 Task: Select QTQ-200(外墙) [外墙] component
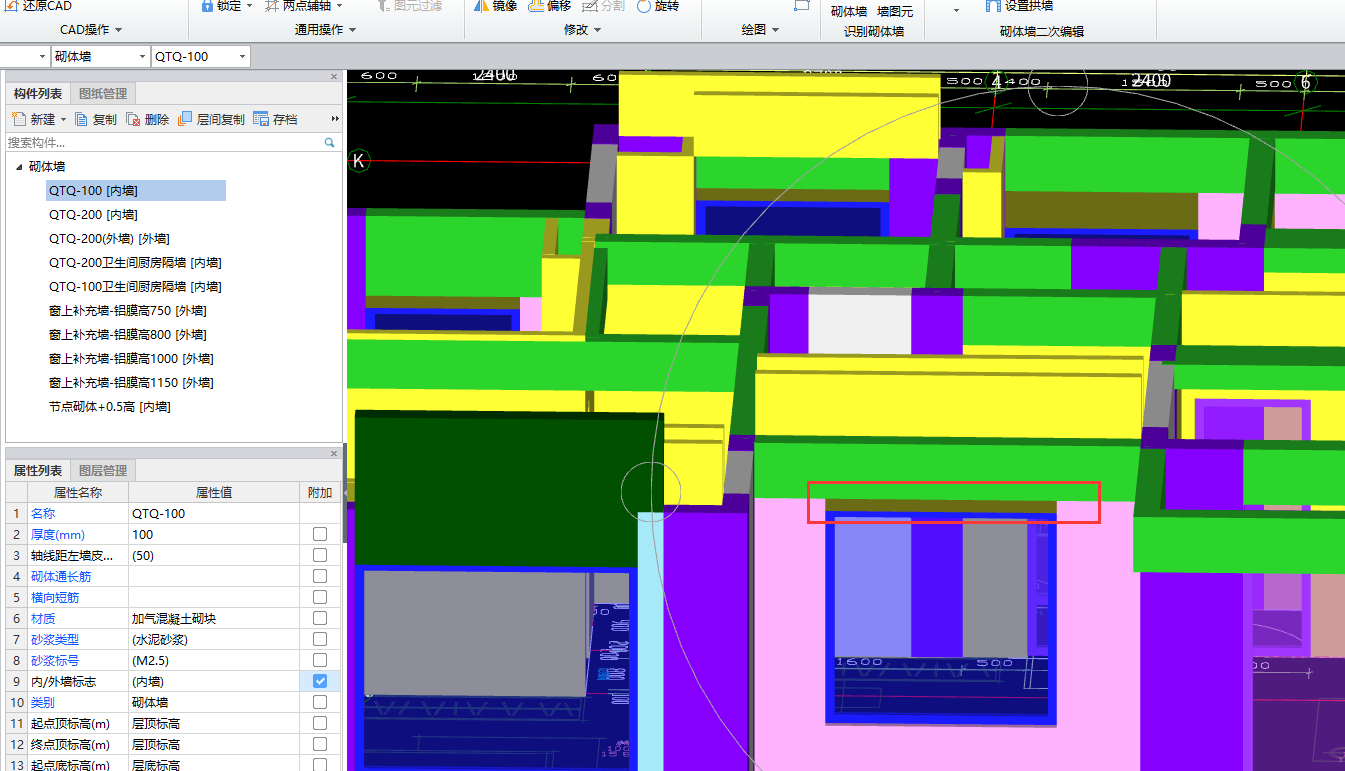pos(109,239)
